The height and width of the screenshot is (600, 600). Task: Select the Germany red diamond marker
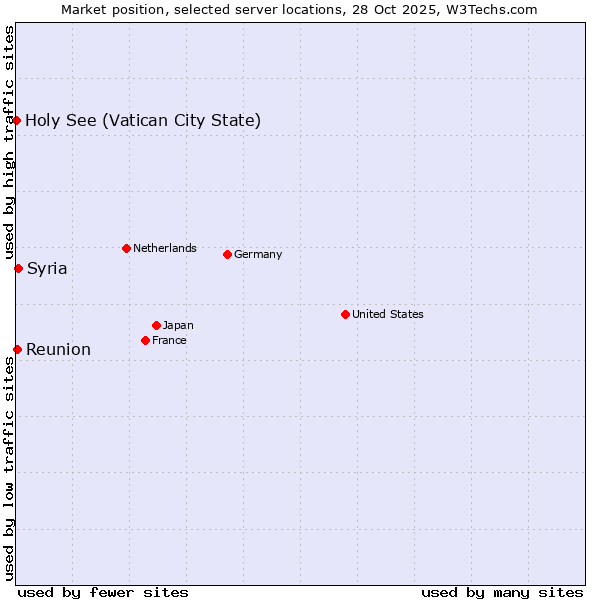point(227,254)
